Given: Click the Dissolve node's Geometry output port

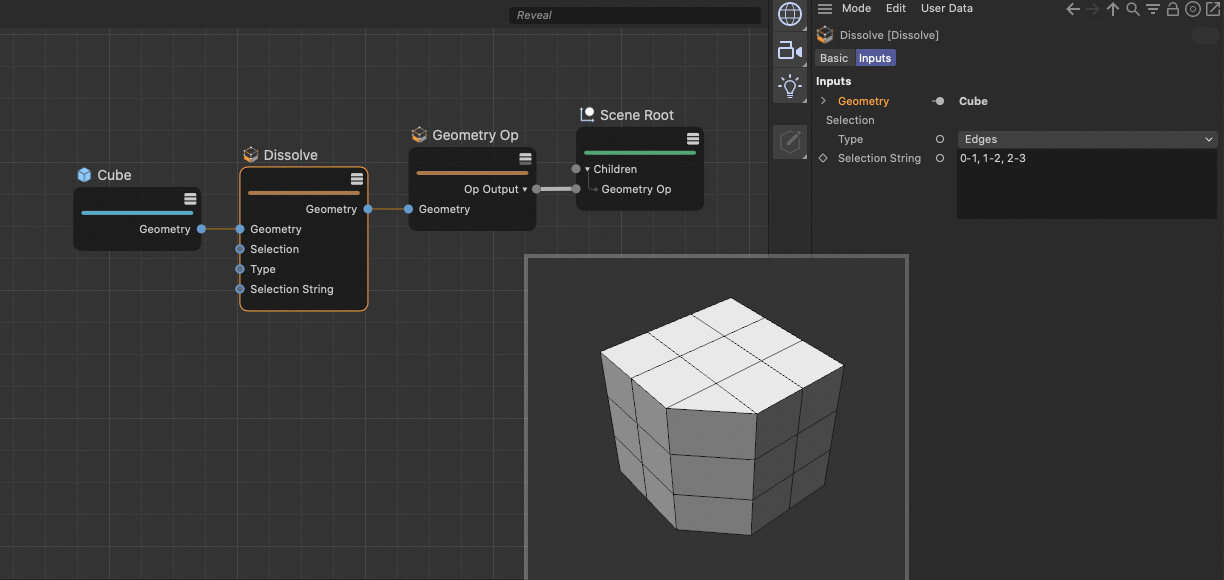Looking at the screenshot, I should point(368,209).
